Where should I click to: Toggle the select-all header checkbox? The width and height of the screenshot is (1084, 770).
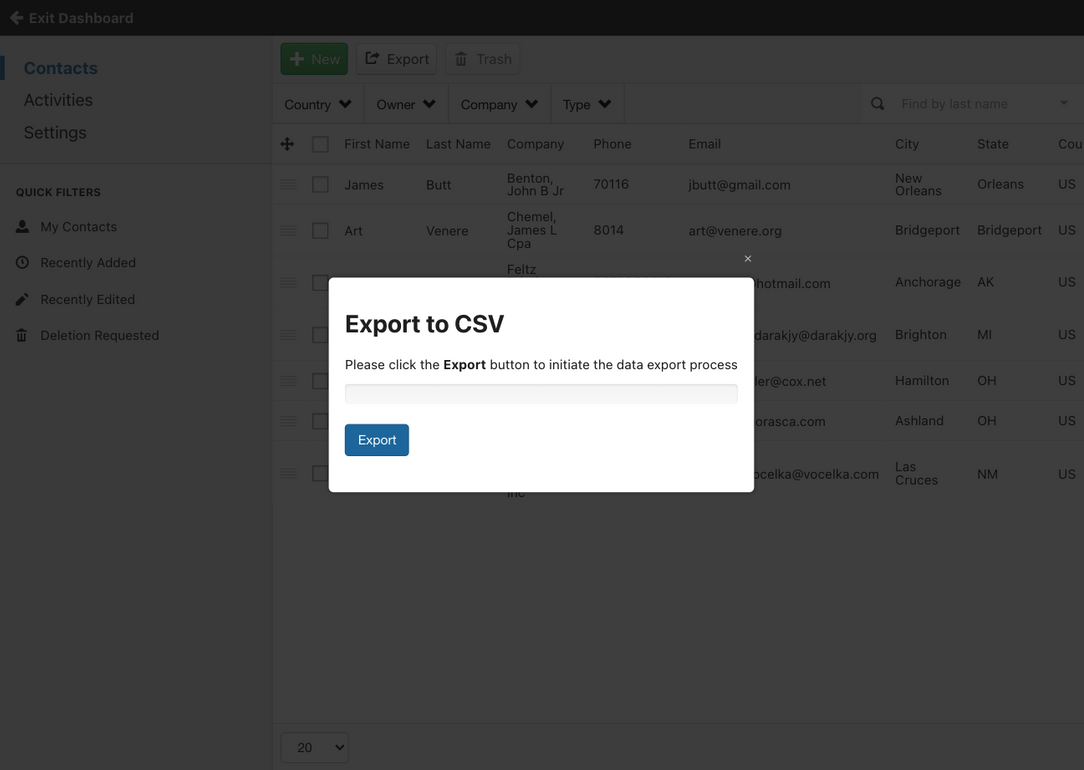pos(320,144)
